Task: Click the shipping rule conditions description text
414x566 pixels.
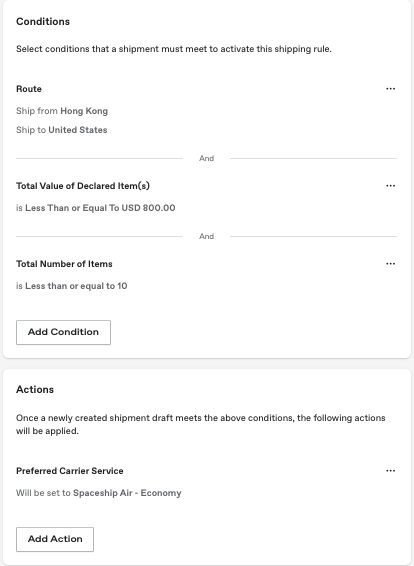Action: 174,49
